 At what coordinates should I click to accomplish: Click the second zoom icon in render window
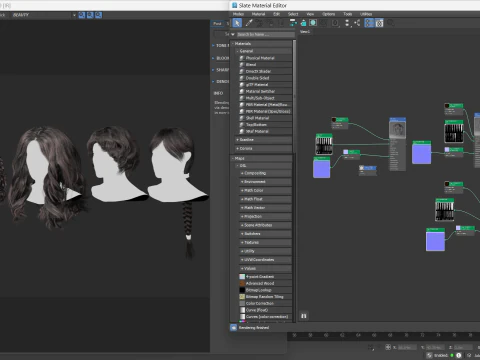pos(90,15)
